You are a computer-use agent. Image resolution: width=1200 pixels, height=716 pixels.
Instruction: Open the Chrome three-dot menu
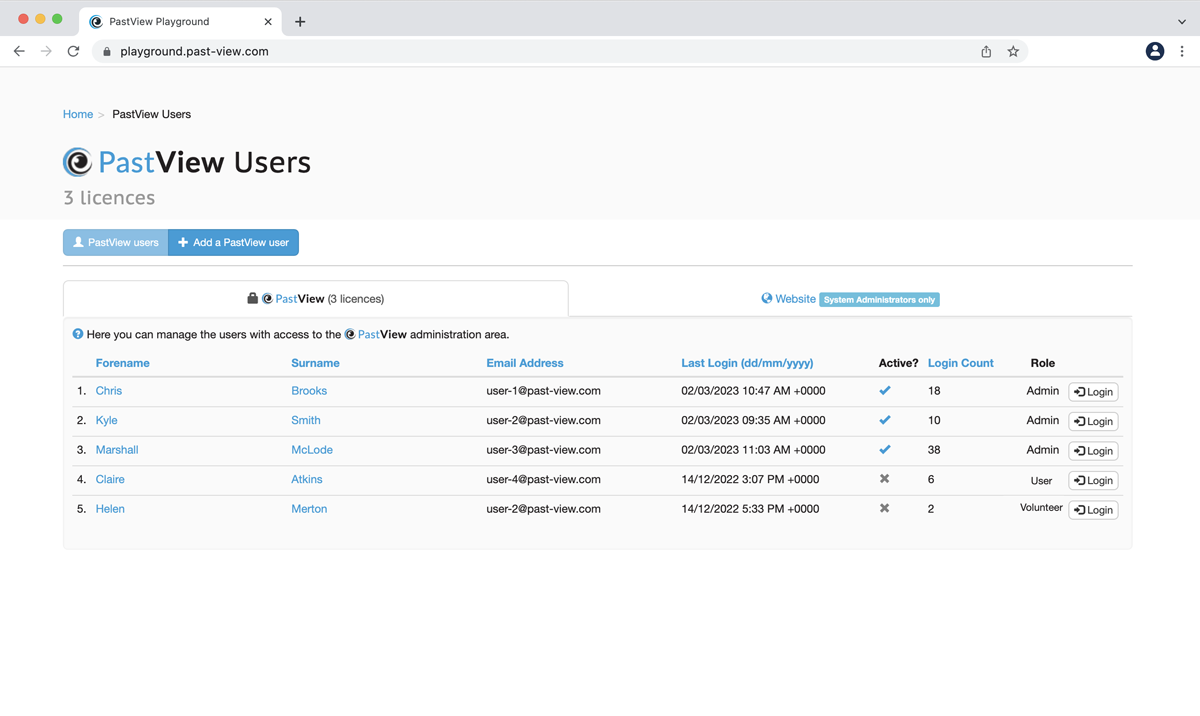coord(1182,51)
